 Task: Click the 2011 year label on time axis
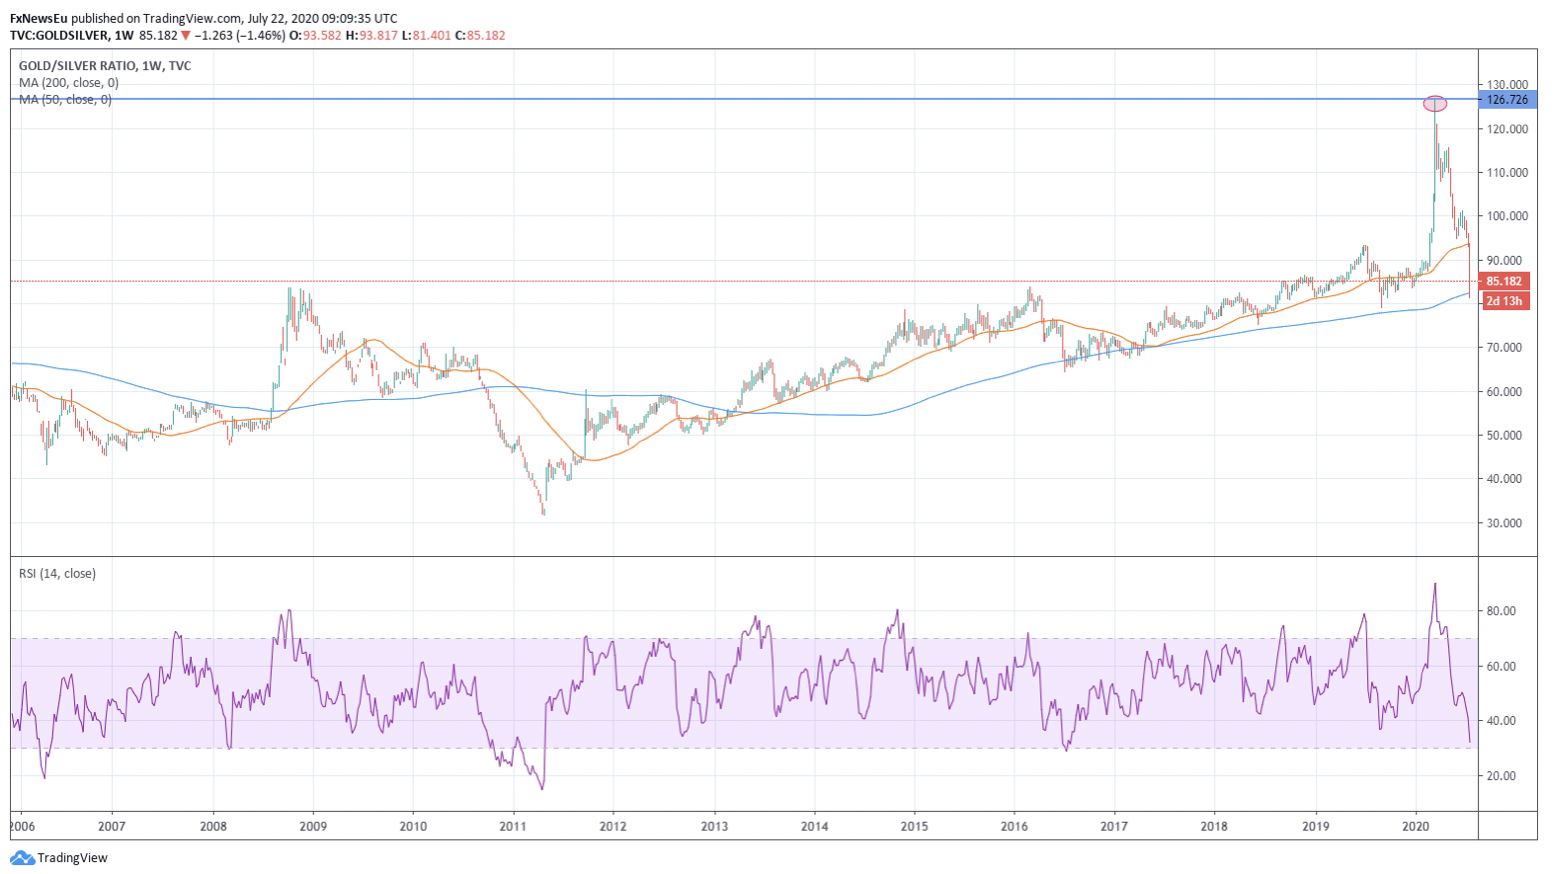(x=512, y=826)
